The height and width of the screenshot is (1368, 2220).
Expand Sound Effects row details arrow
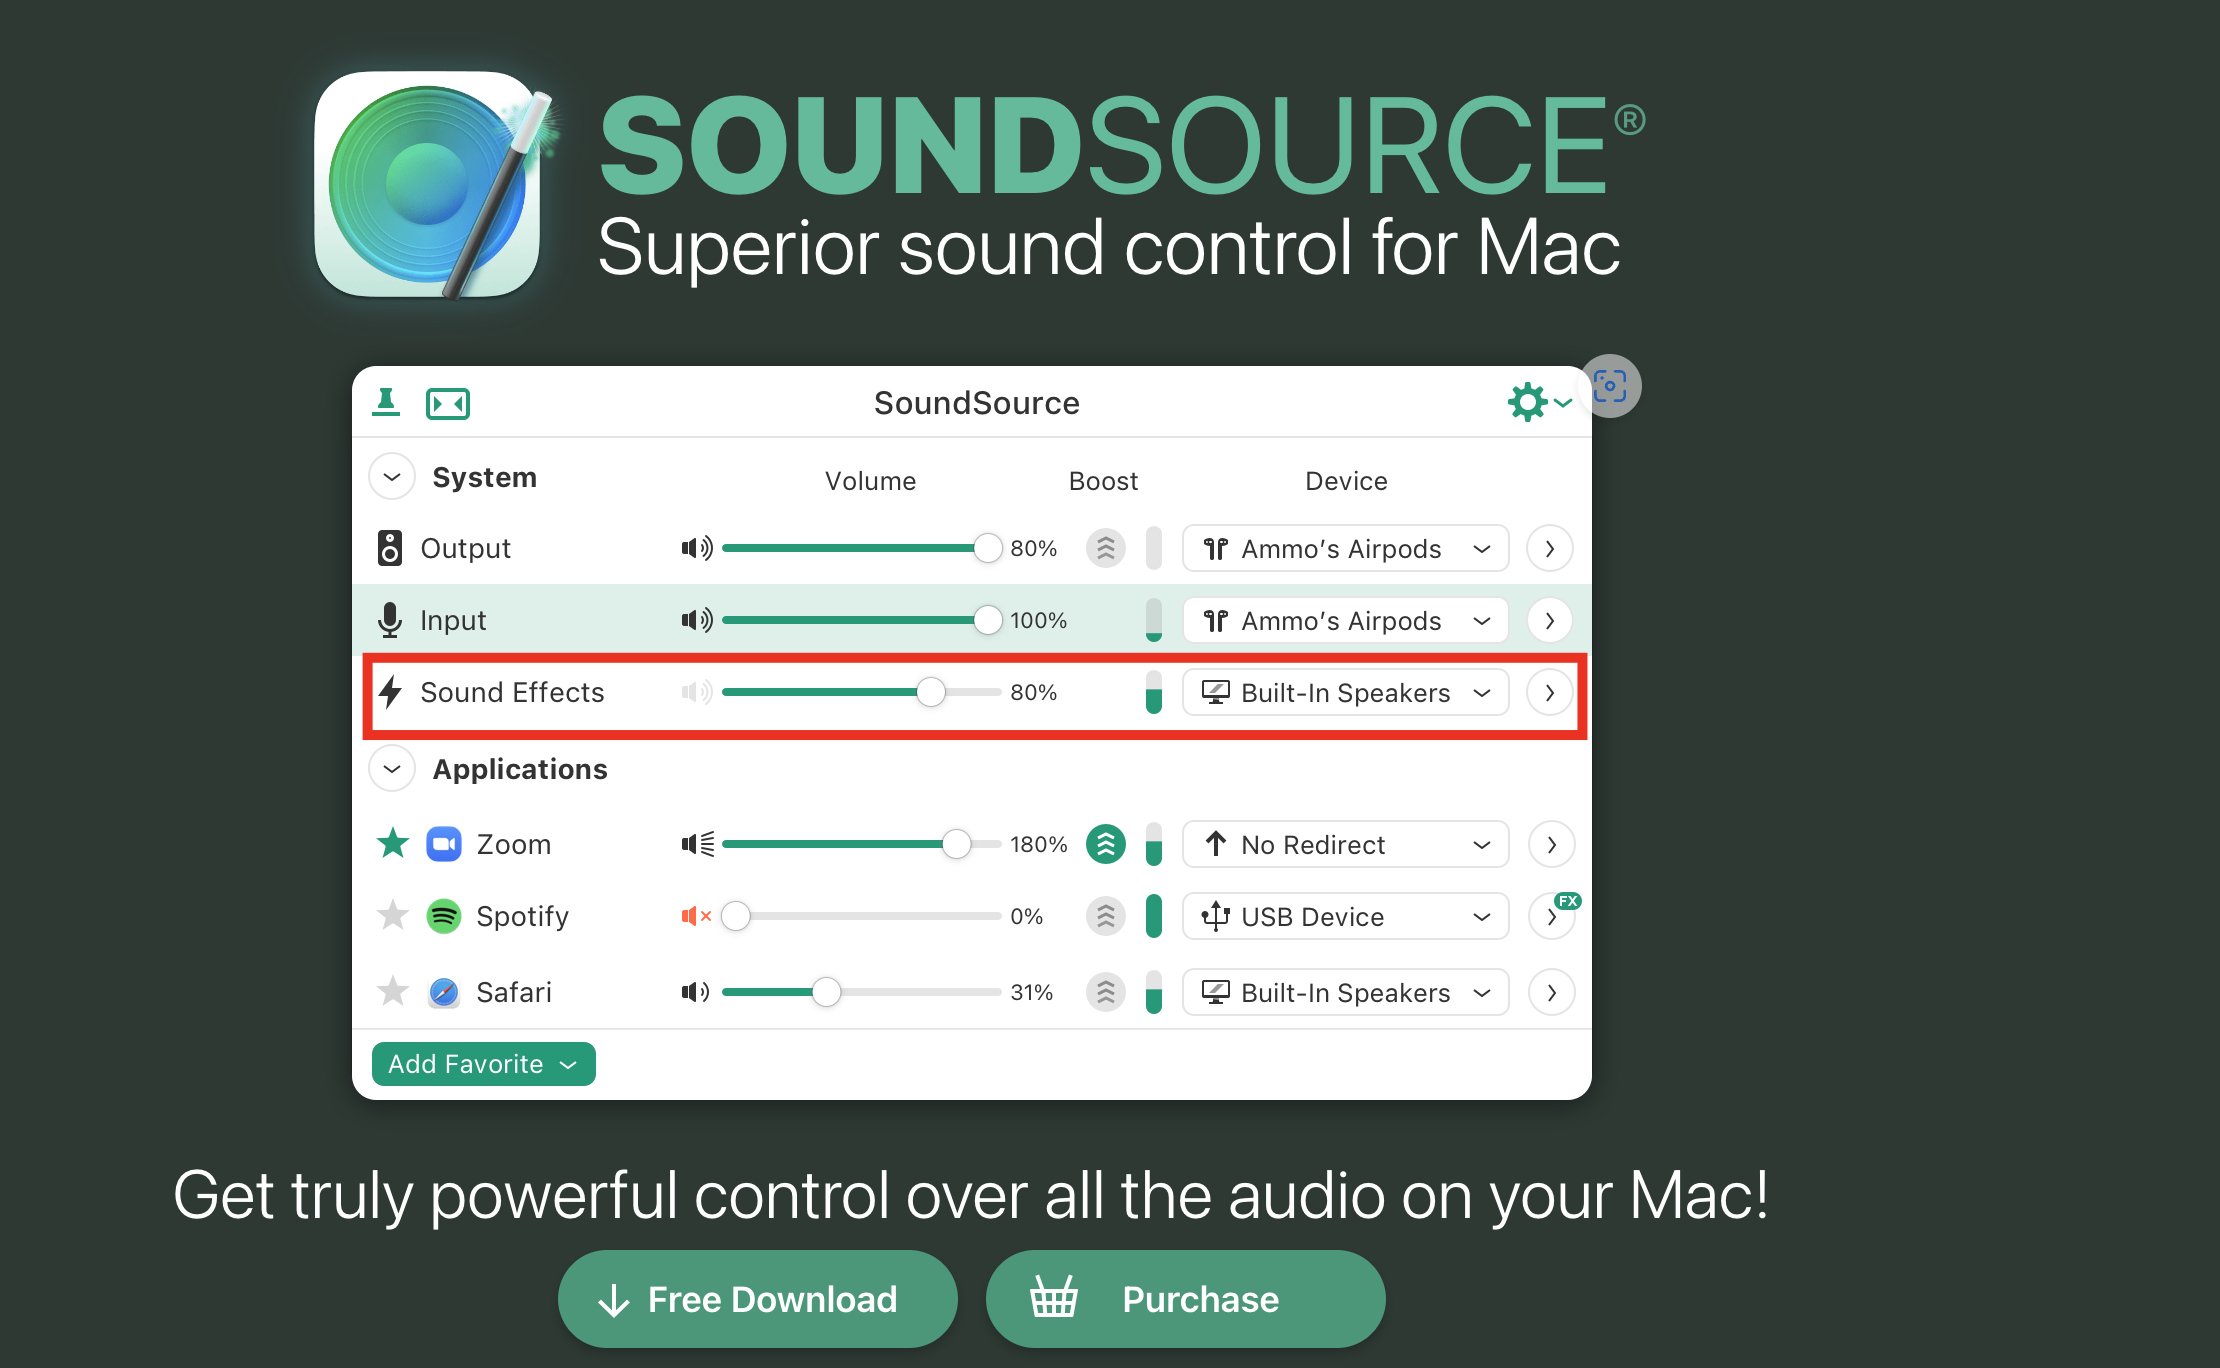(1550, 693)
